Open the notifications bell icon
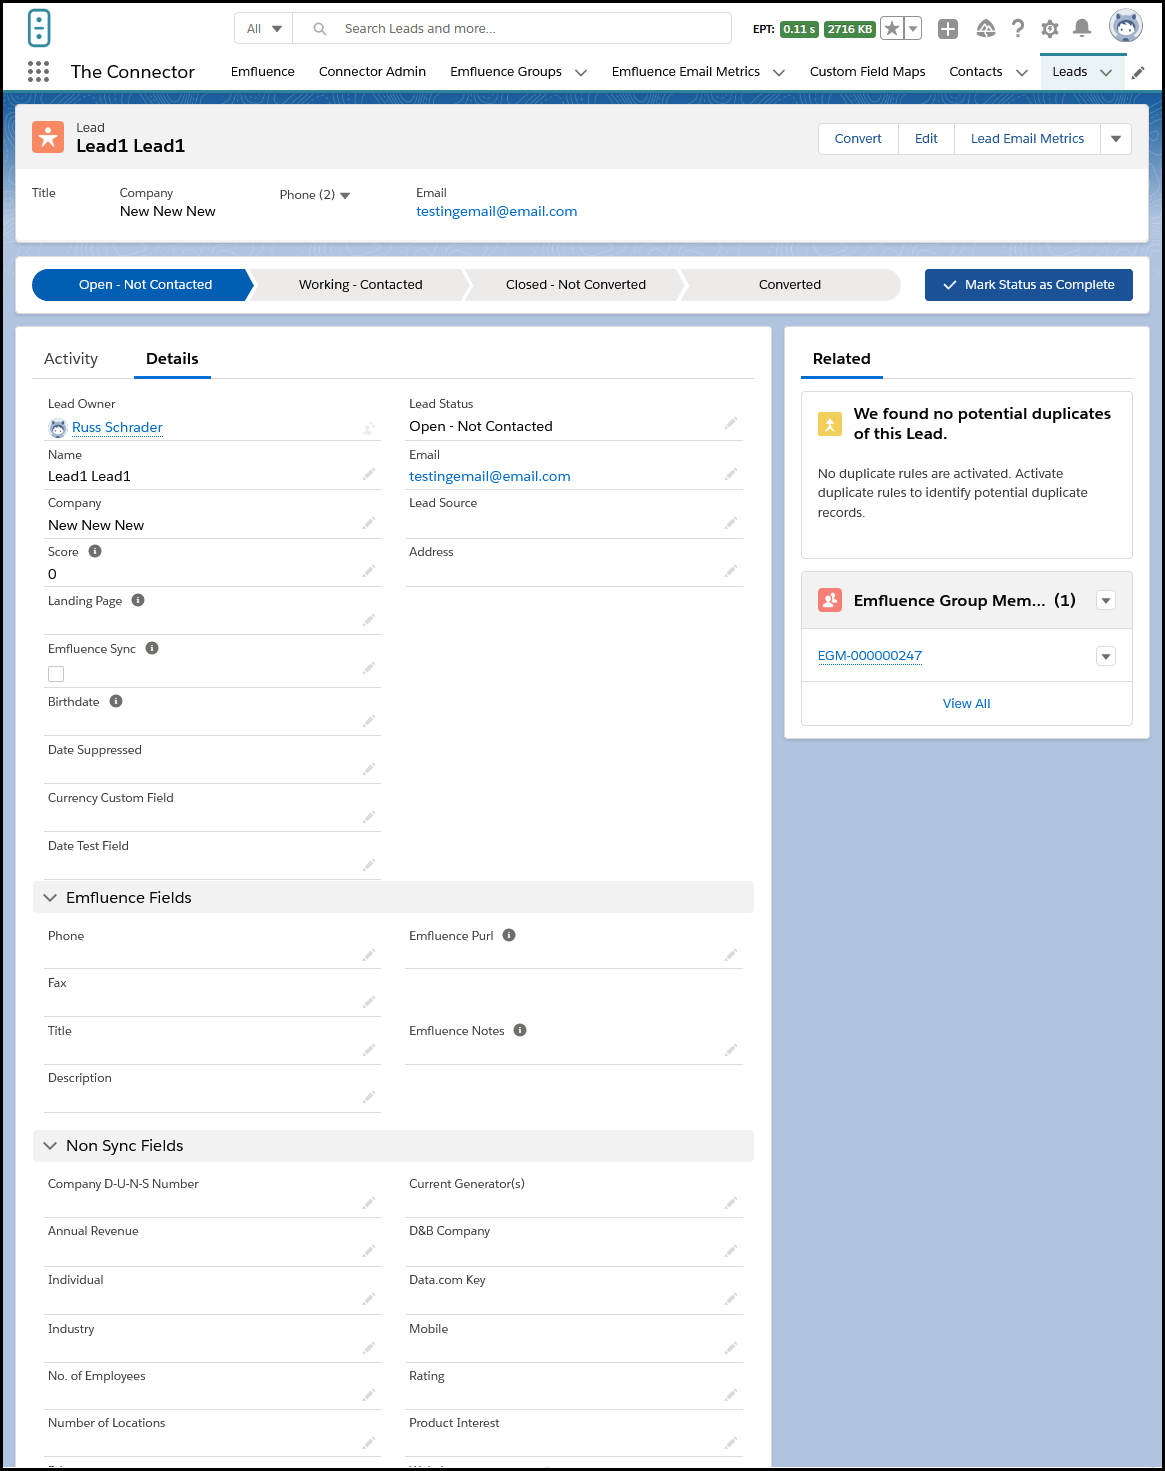This screenshot has height=1471, width=1165. [x=1082, y=29]
